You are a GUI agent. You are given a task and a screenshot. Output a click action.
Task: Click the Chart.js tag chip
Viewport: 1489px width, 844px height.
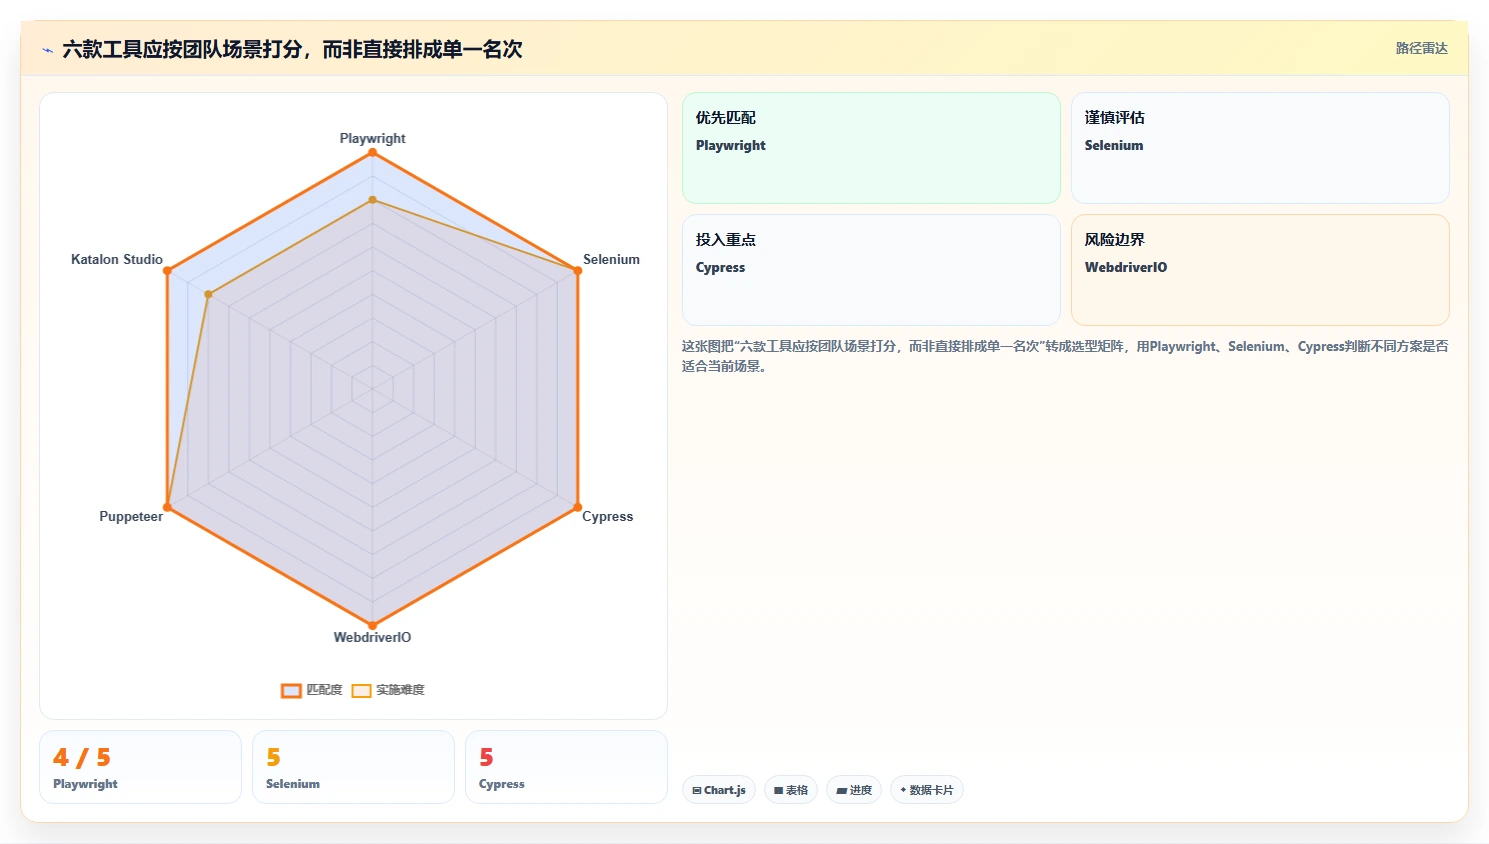pos(719,790)
